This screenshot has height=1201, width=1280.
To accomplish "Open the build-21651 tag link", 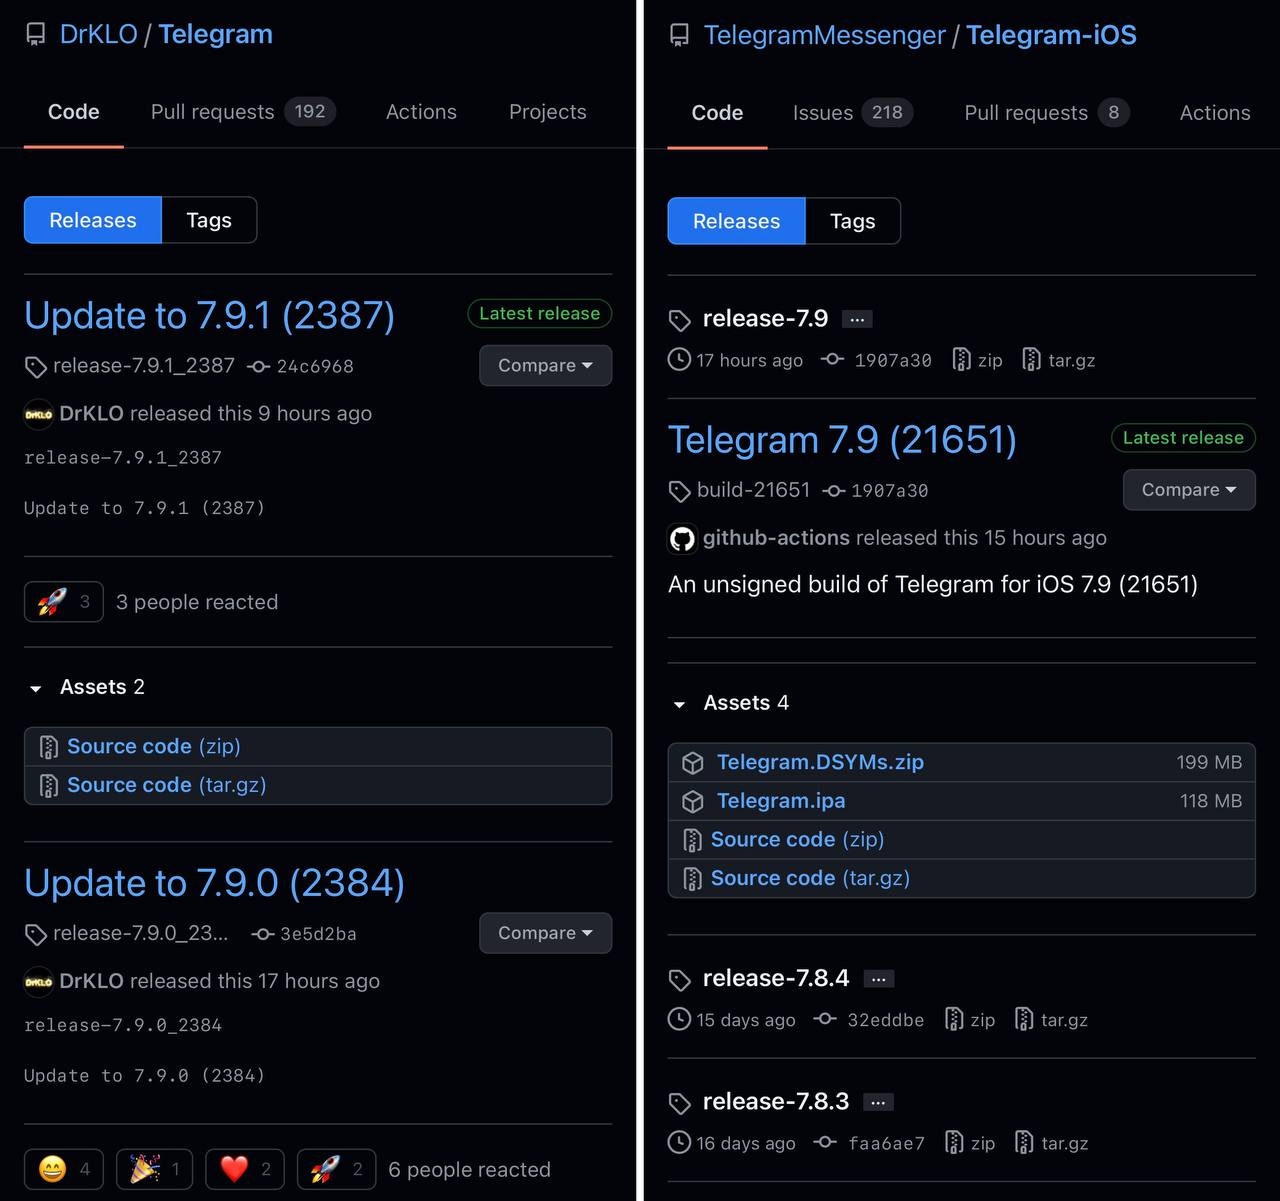I will click(753, 490).
